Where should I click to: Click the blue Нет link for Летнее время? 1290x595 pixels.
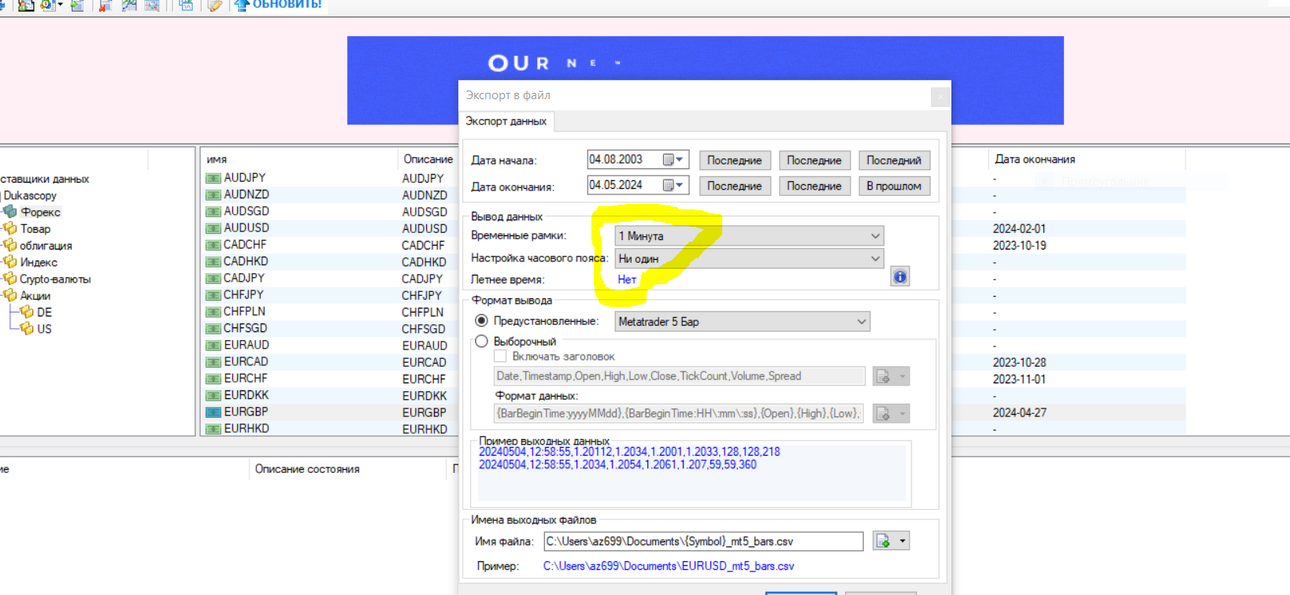click(x=627, y=279)
